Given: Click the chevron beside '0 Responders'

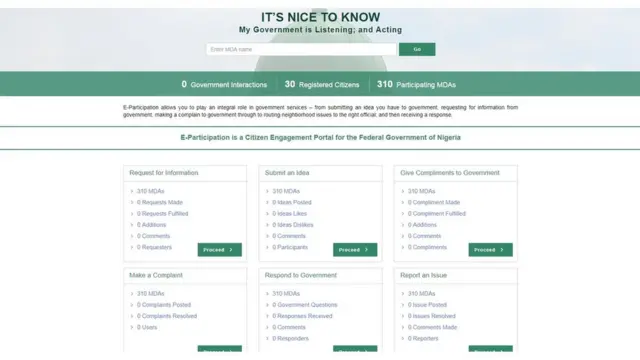Looking at the screenshot, I should click(x=267, y=339).
